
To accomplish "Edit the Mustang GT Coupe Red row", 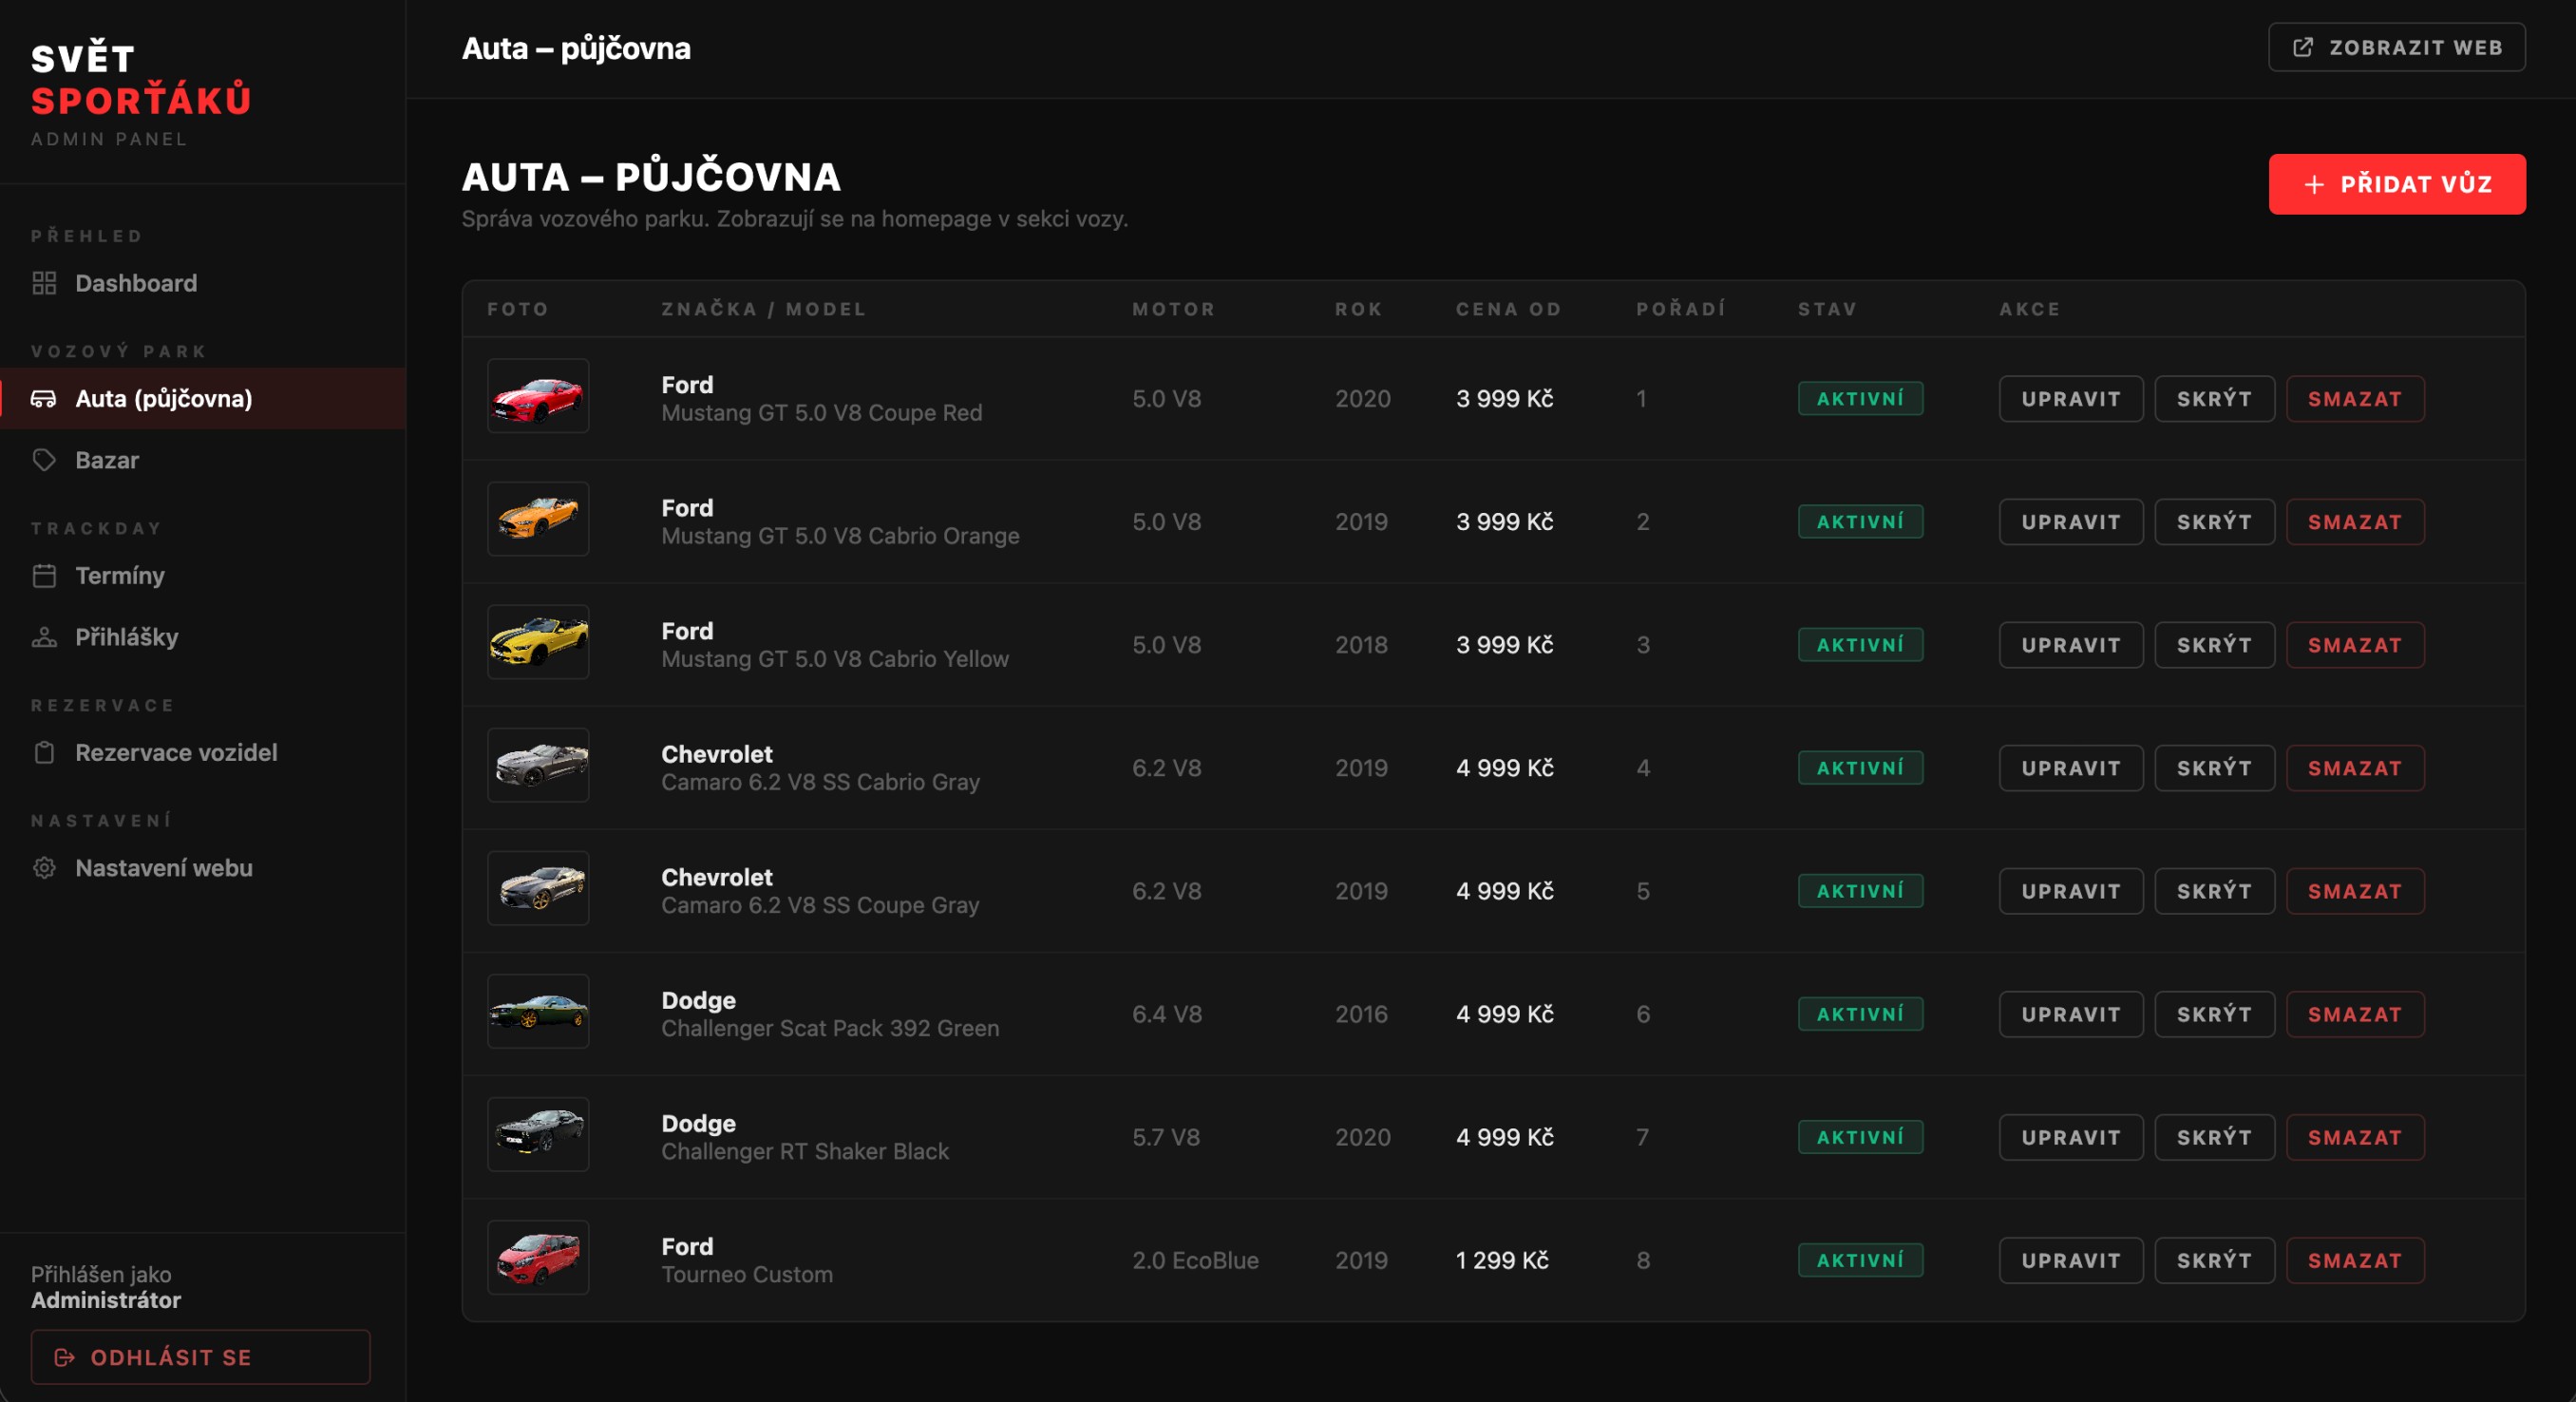I will click(2071, 399).
